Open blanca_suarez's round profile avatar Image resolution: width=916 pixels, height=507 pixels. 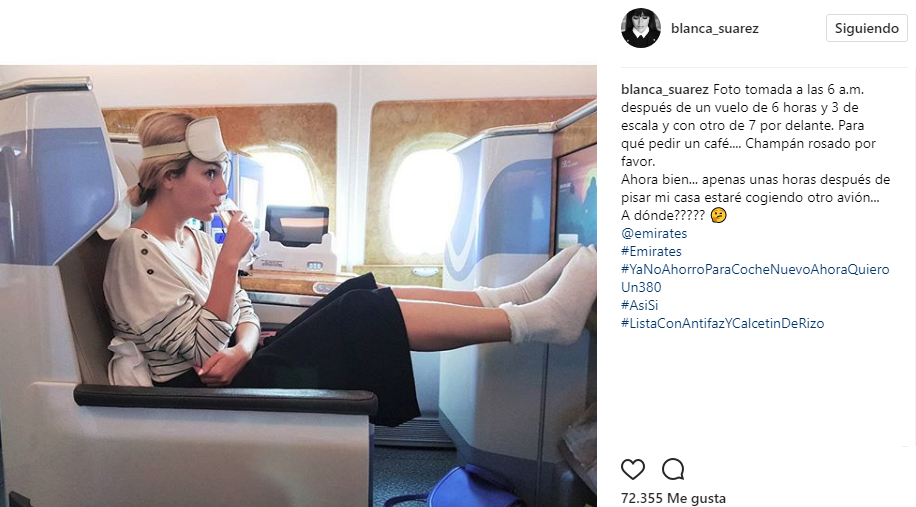tap(641, 28)
